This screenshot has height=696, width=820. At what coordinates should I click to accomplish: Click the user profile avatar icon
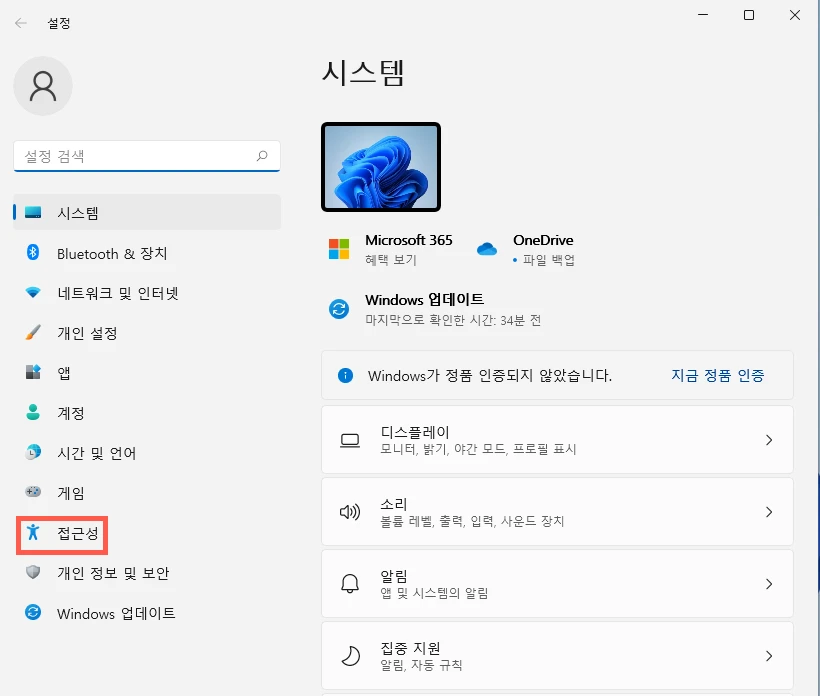[42, 86]
